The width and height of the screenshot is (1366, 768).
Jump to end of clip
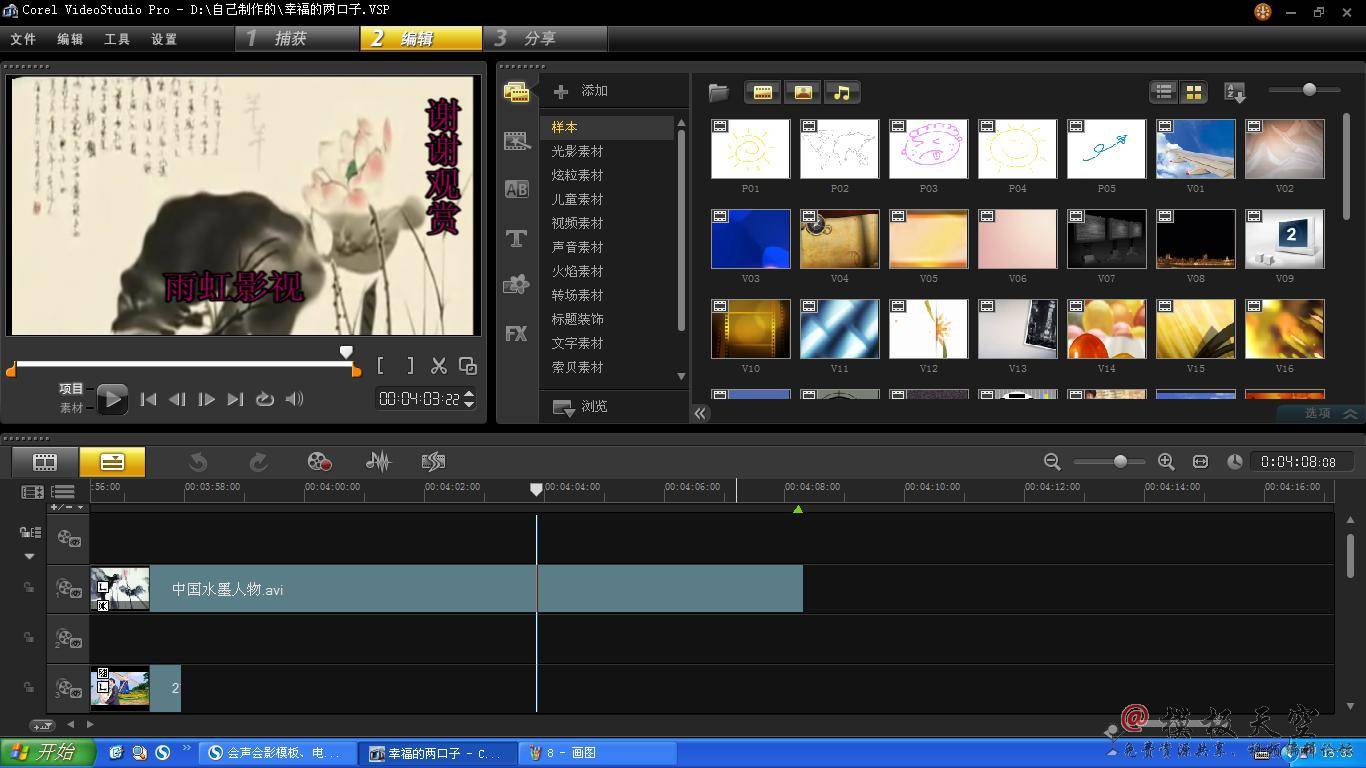(235, 399)
